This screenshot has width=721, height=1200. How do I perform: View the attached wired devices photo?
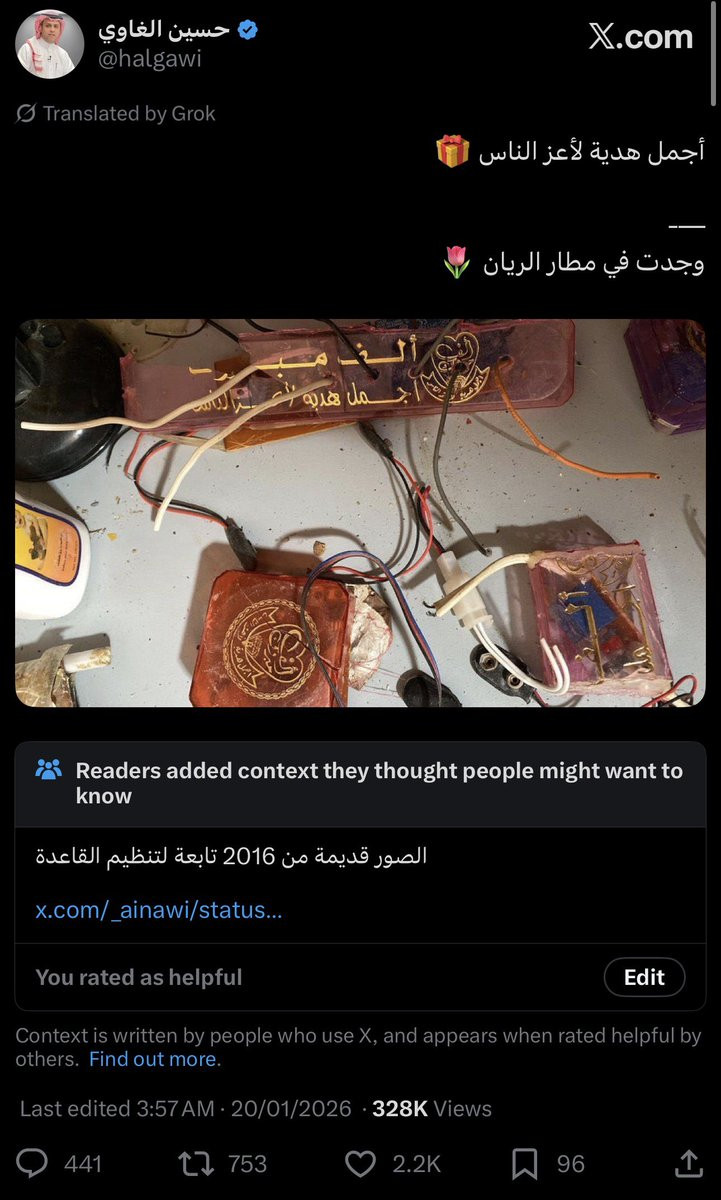click(360, 513)
